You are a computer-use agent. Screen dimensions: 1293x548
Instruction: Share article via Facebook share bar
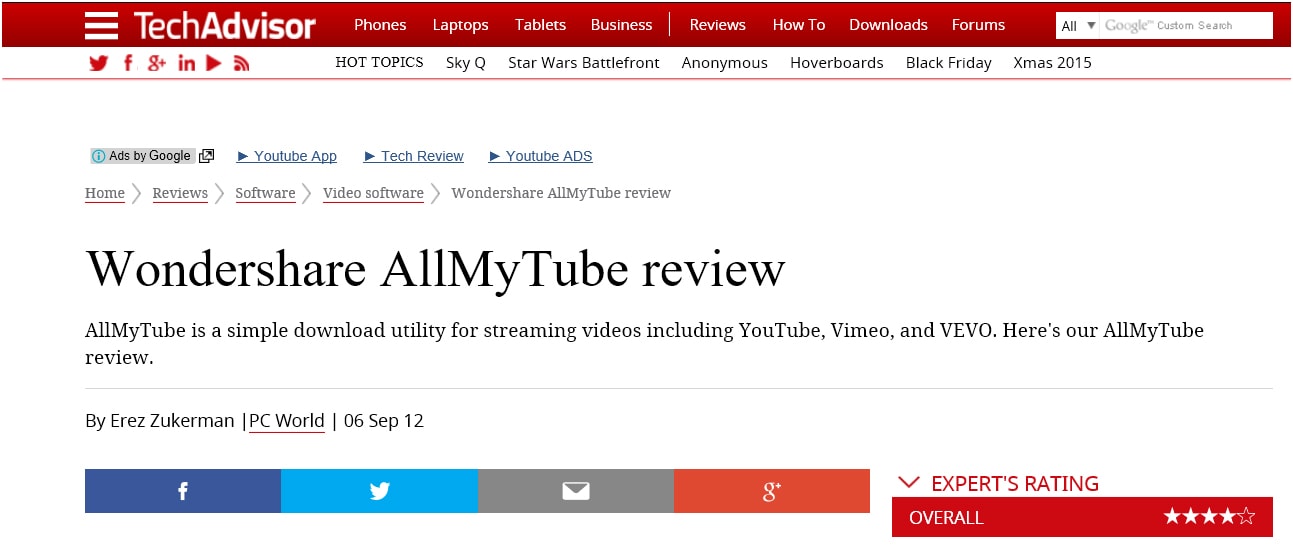pos(183,491)
